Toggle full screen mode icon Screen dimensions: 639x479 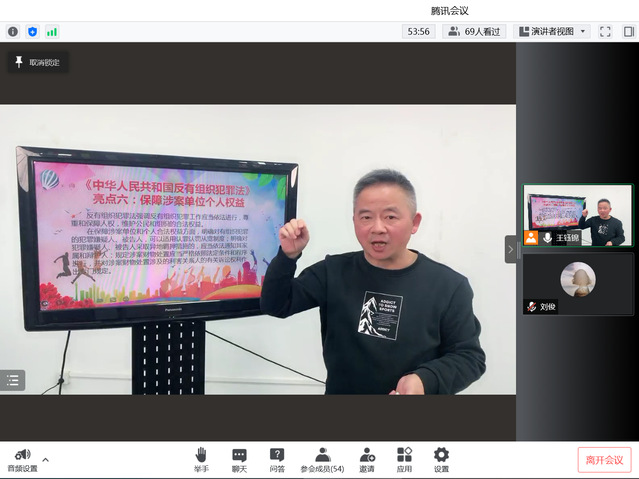pos(605,31)
